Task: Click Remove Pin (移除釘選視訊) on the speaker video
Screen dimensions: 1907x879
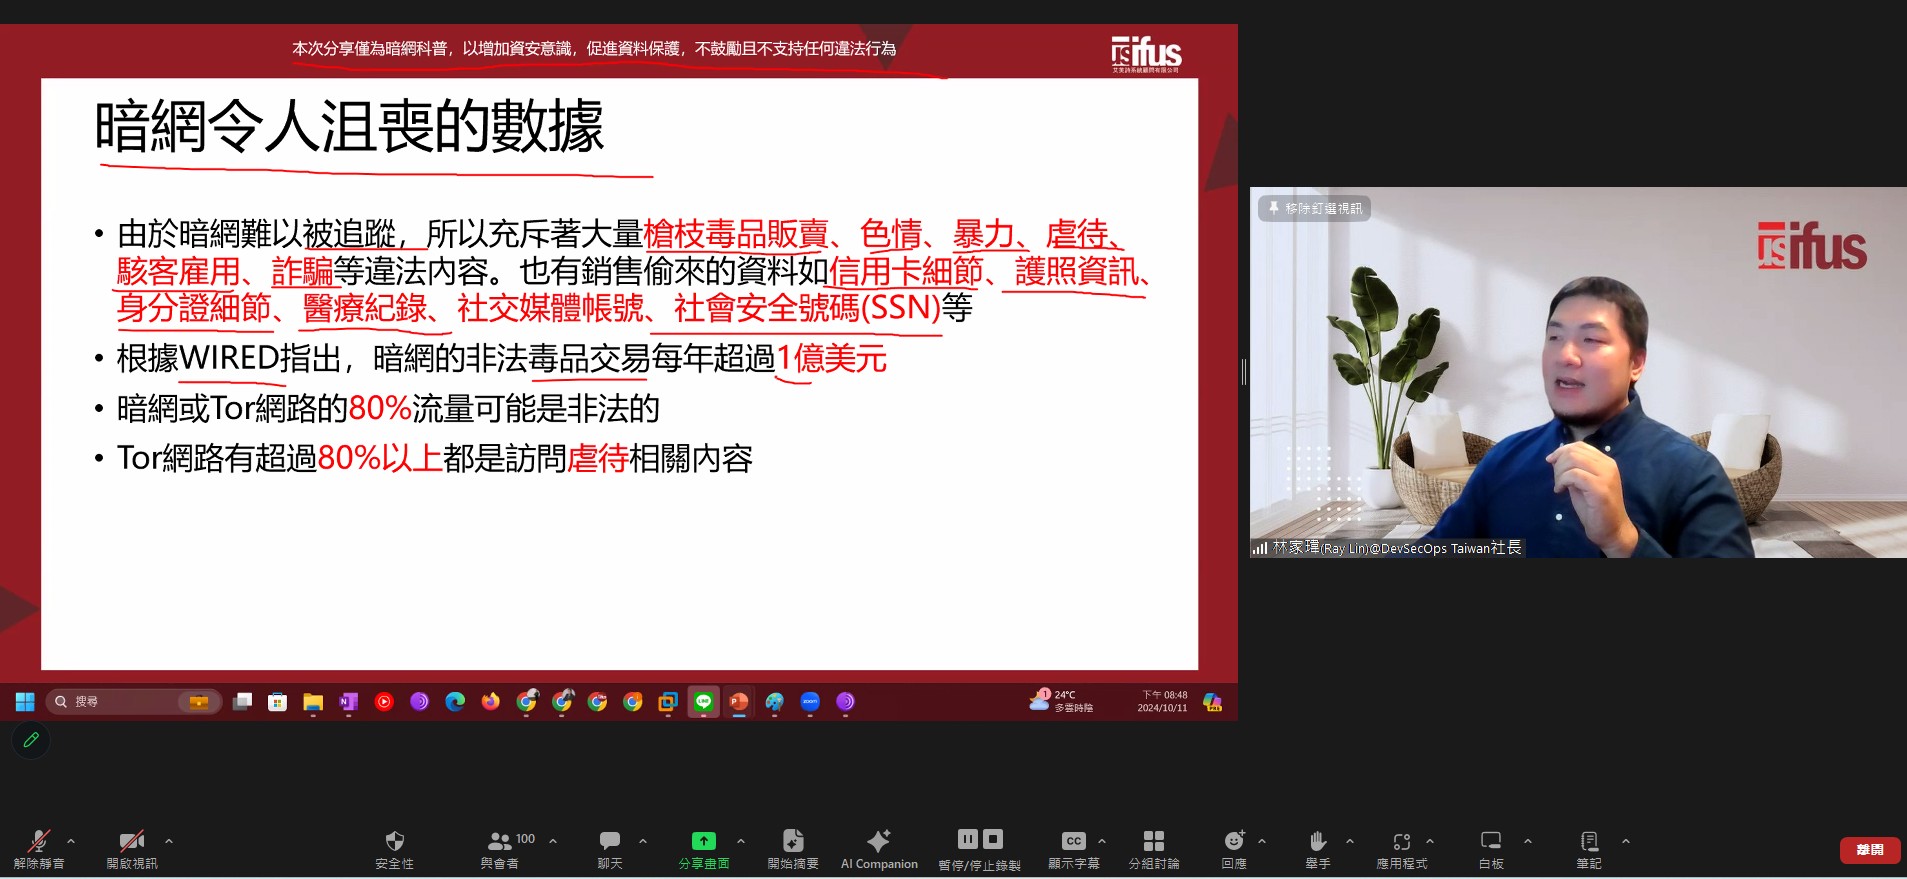Action: (1314, 208)
